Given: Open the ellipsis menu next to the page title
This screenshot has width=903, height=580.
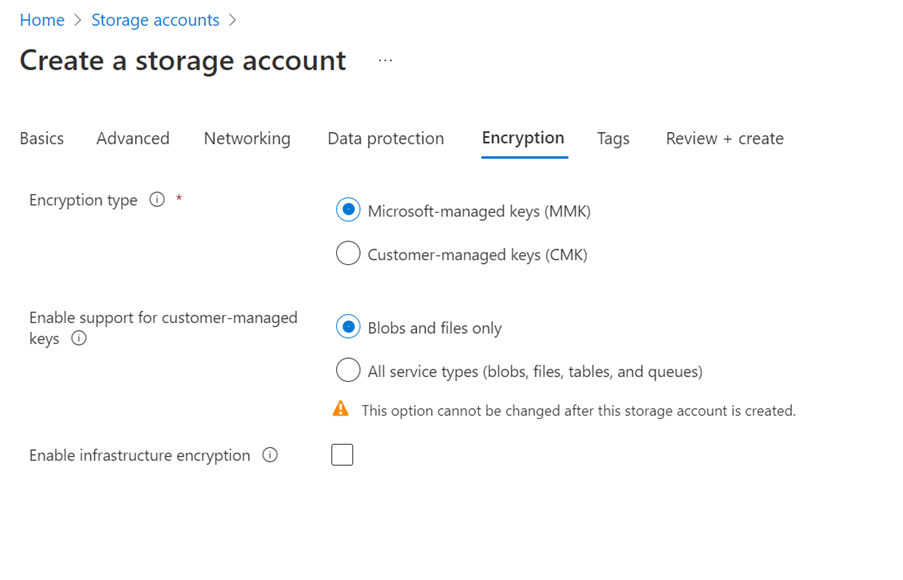Looking at the screenshot, I should (385, 60).
